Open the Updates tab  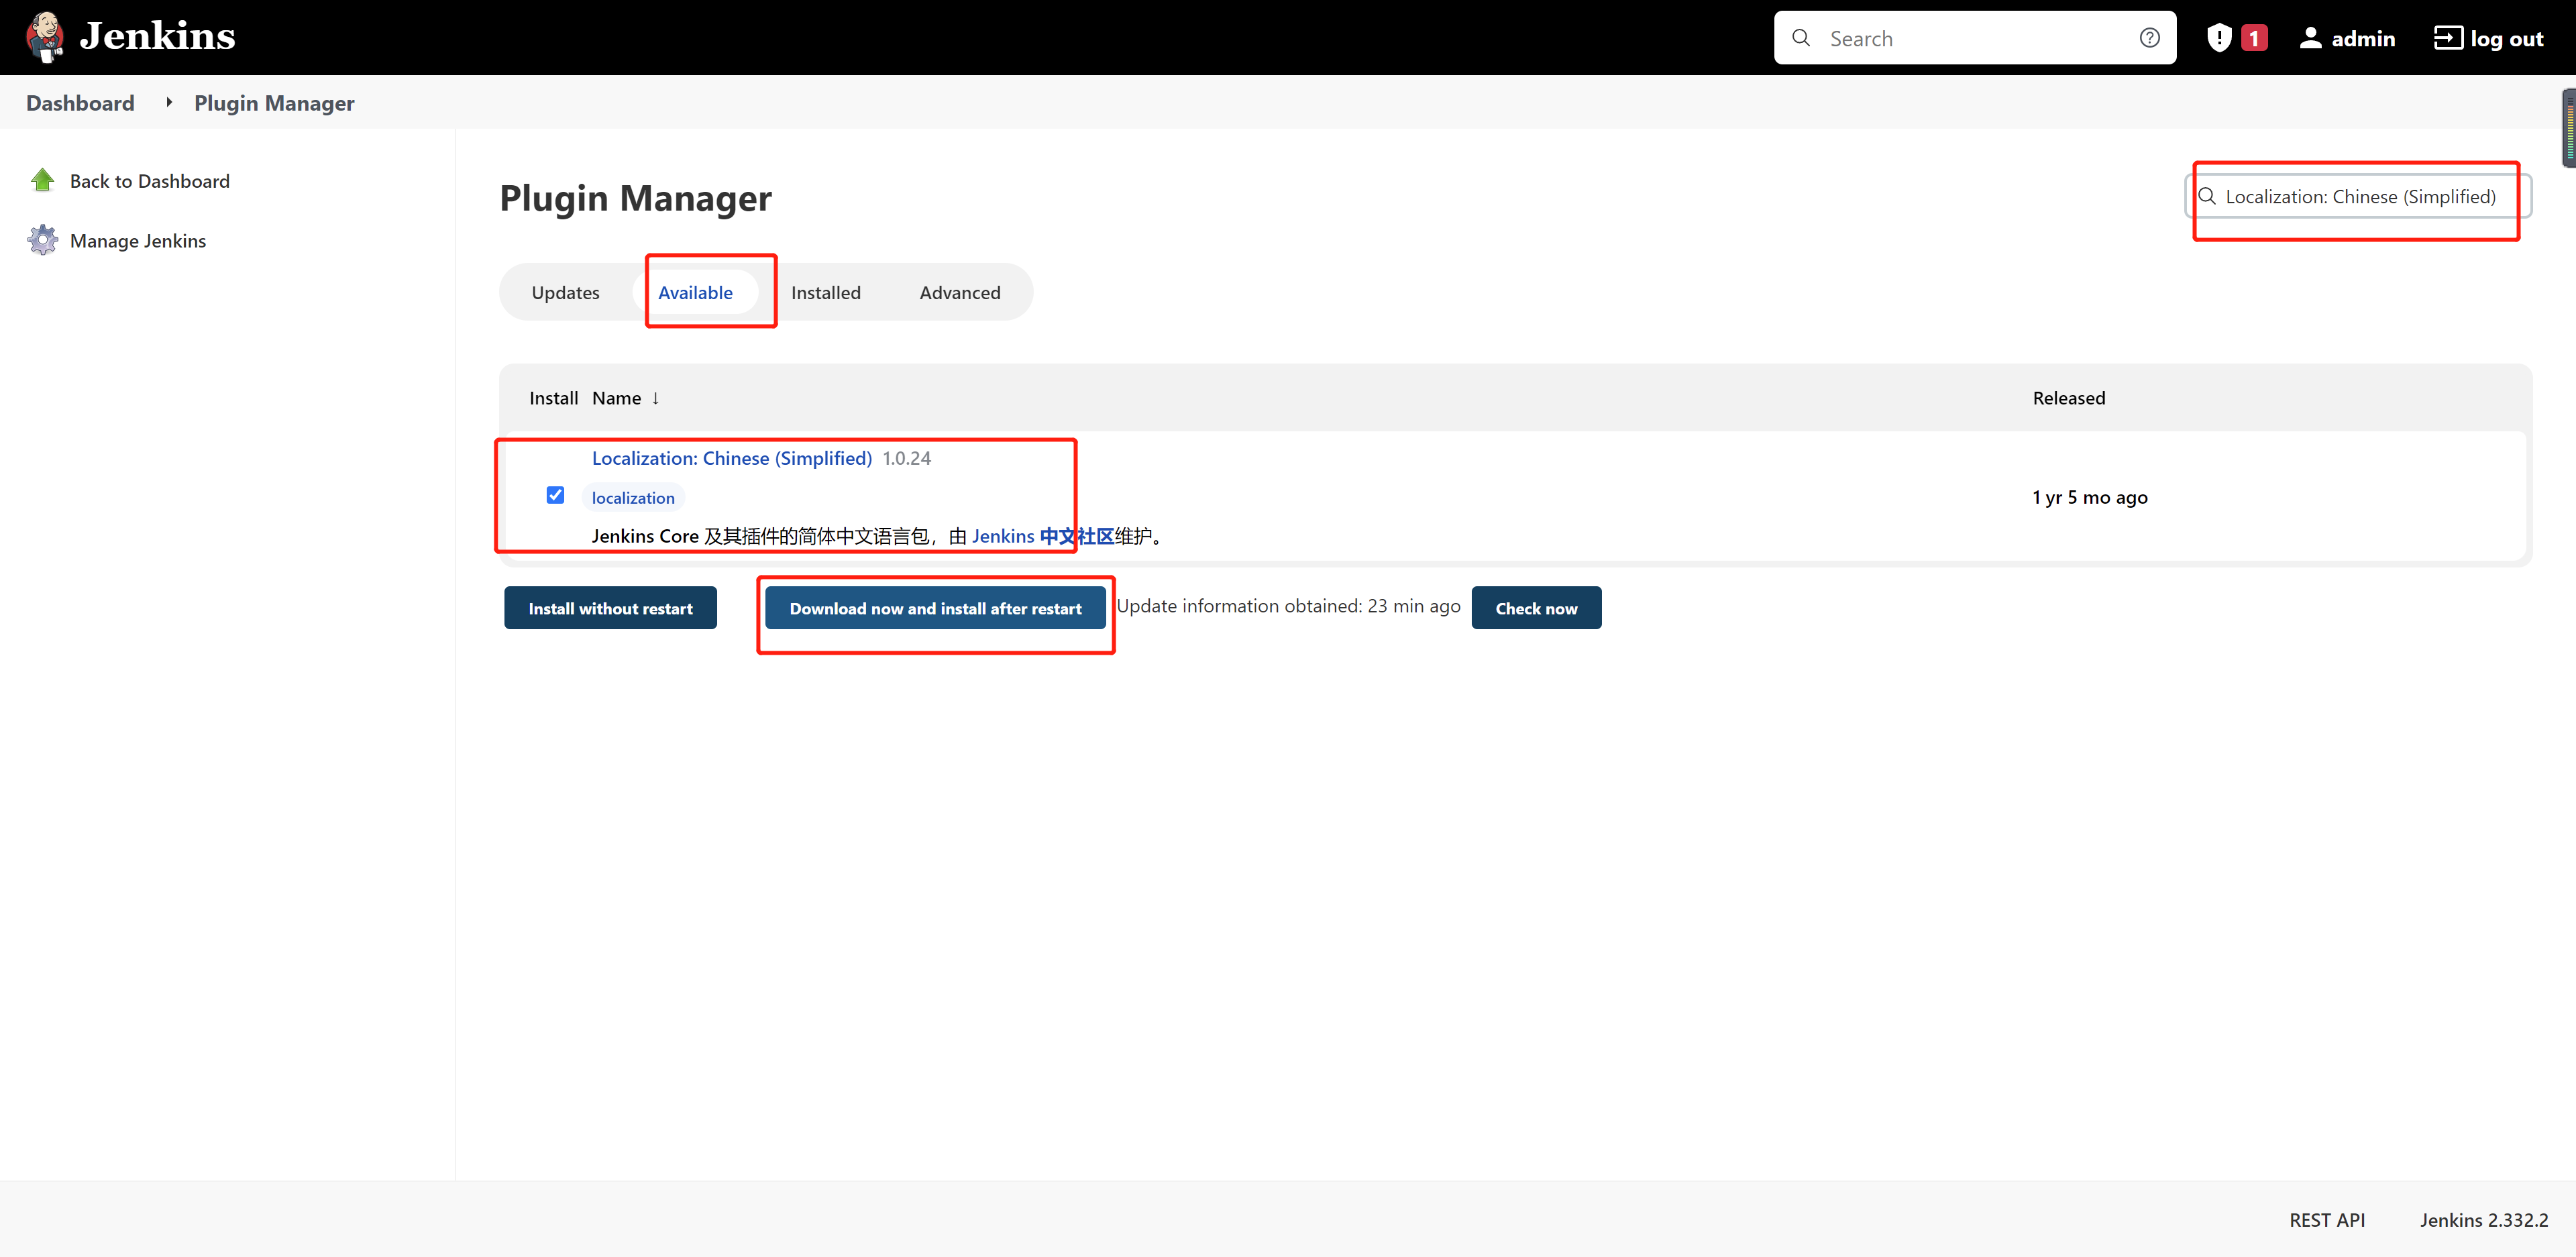(x=565, y=293)
